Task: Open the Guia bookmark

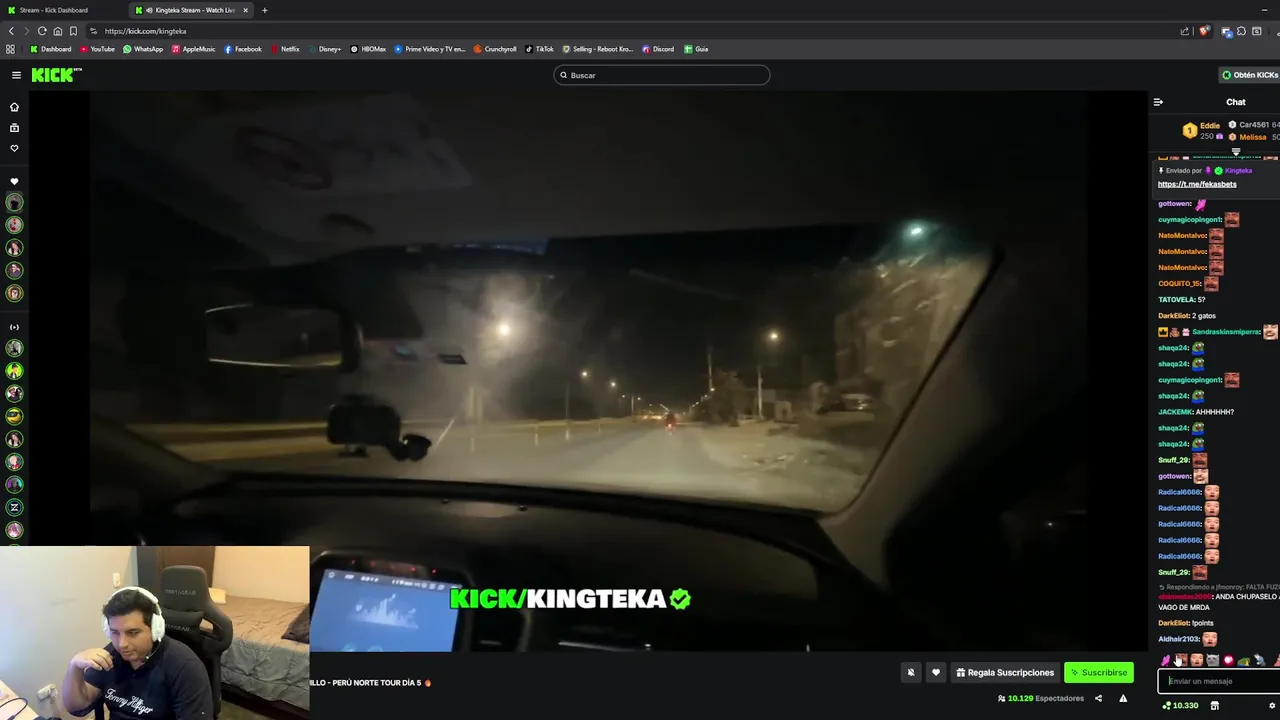Action: 696,49
